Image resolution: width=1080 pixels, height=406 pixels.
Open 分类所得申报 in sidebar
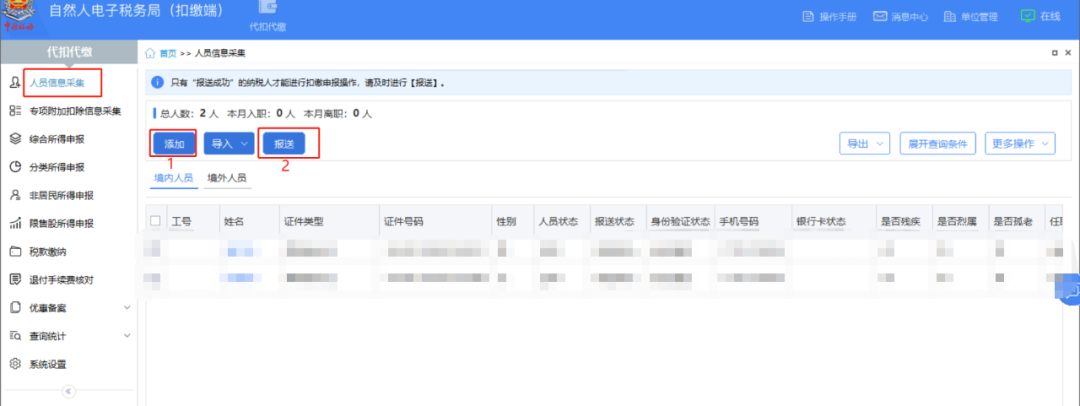[56, 168]
